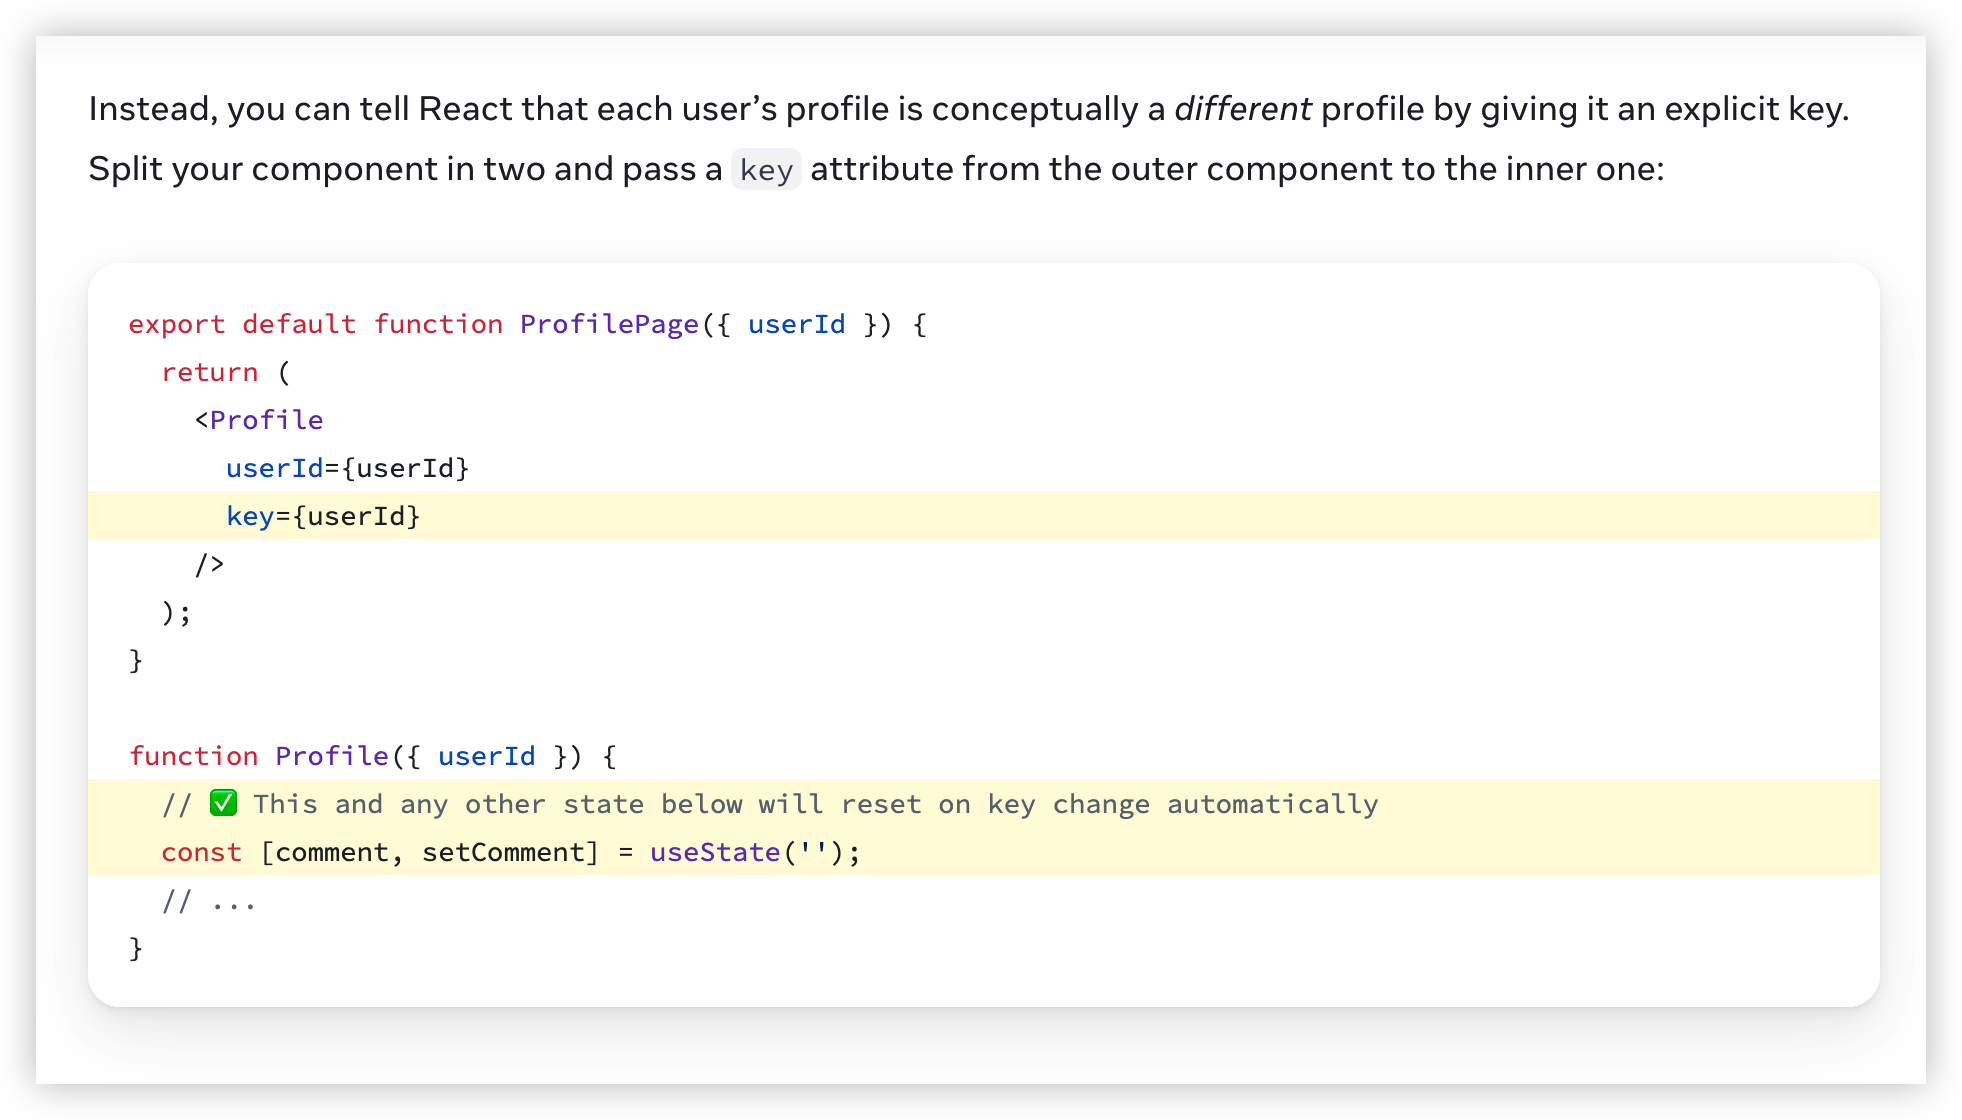Click the 'return' keyword in the code
This screenshot has height=1120, width=1962.
tap(210, 372)
